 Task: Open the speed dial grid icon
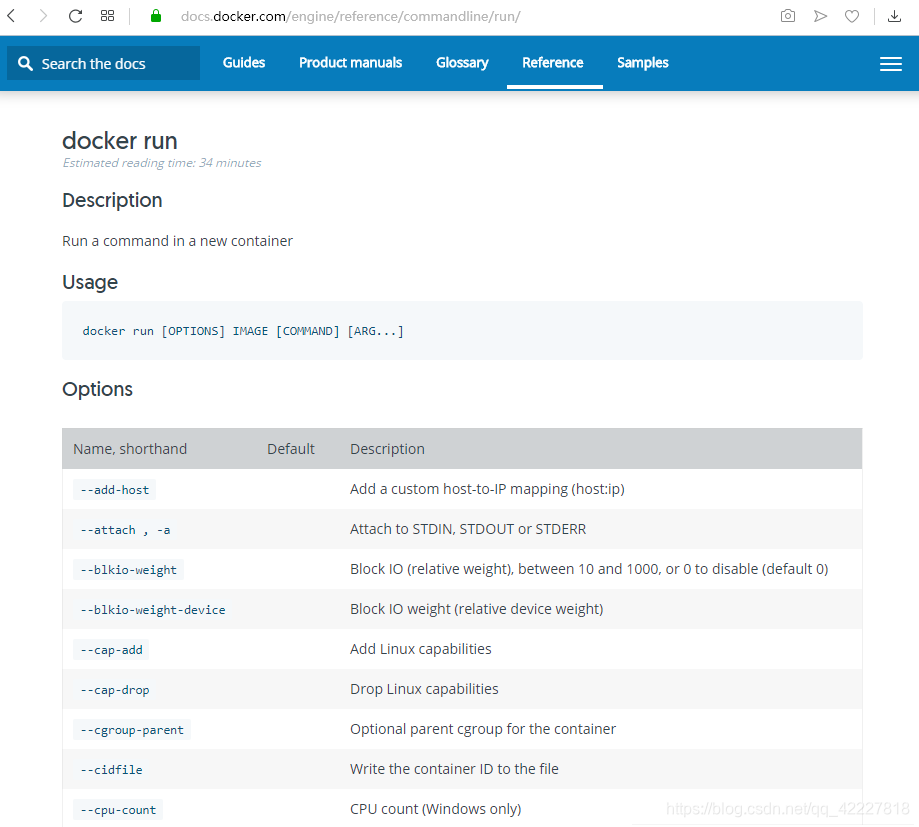pos(107,16)
